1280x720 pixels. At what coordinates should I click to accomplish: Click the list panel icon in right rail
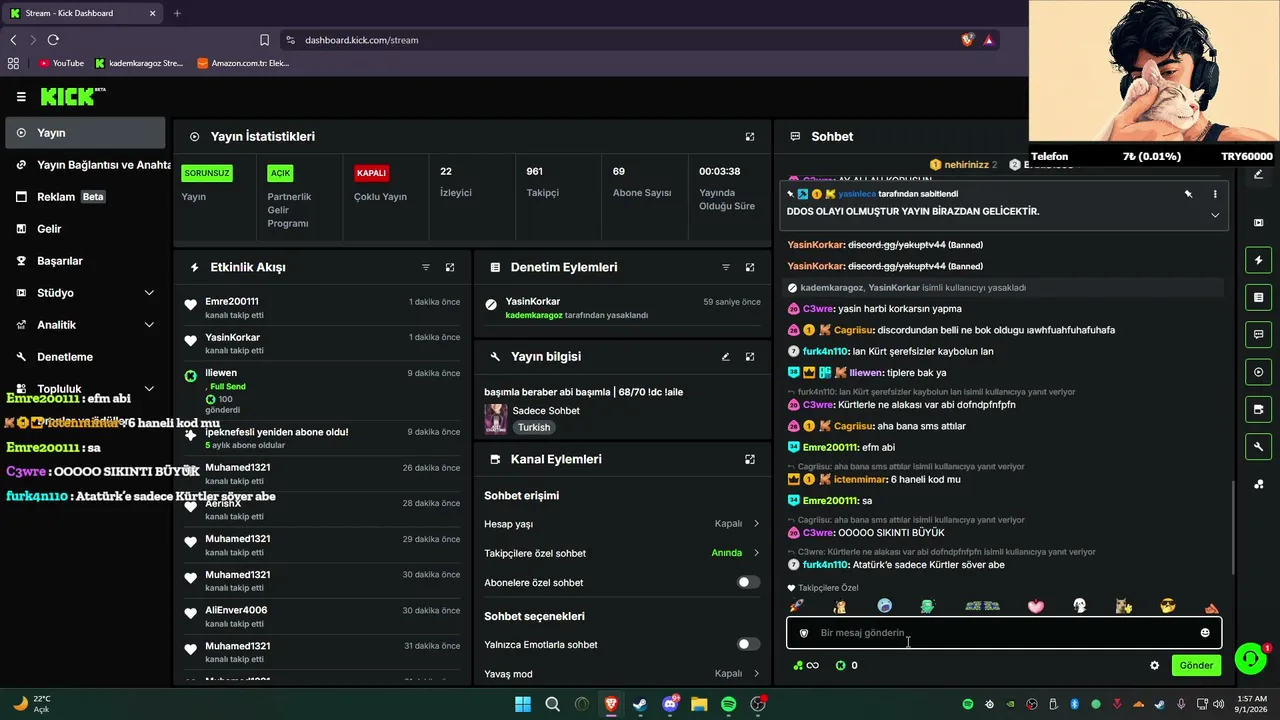click(1258, 297)
